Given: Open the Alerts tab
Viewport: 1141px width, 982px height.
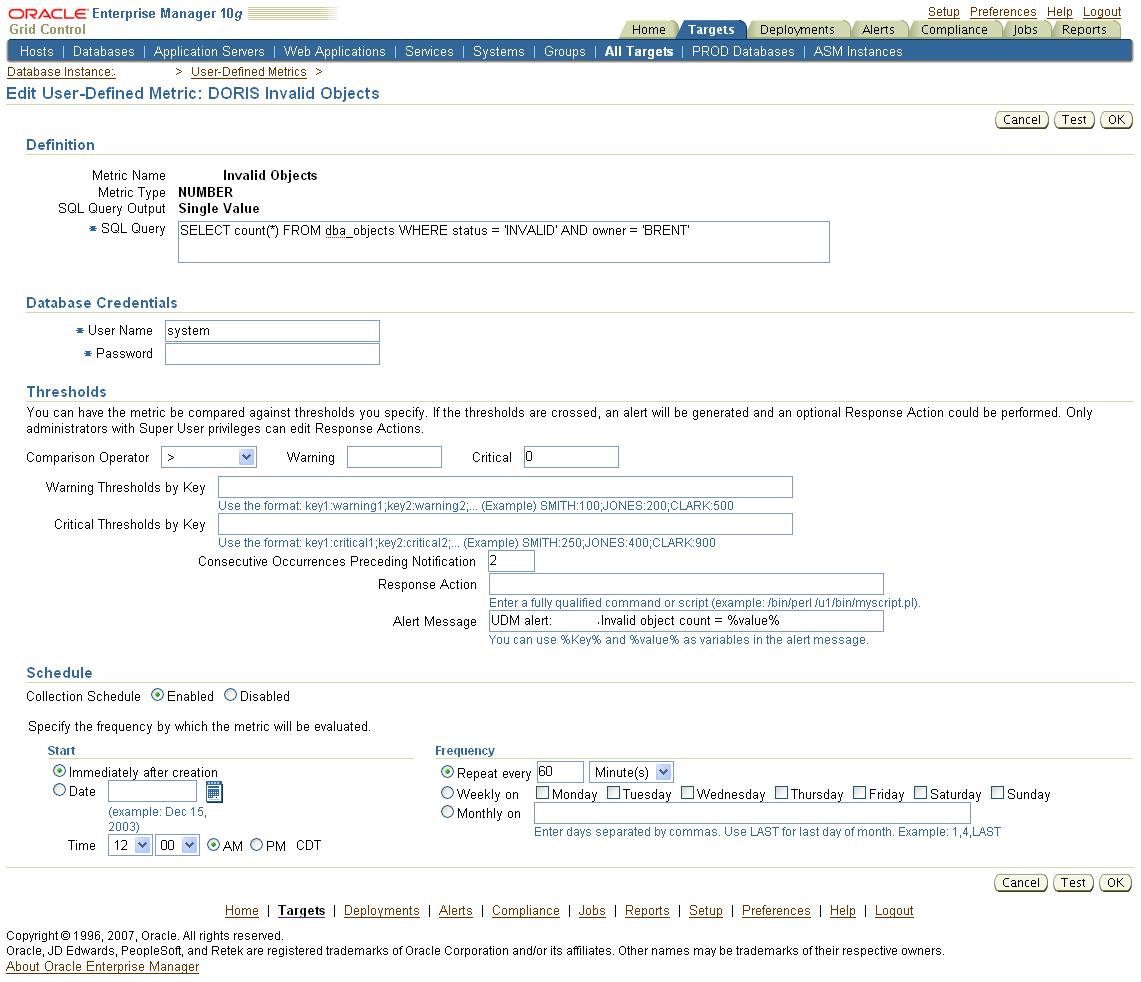Looking at the screenshot, I should point(878,29).
